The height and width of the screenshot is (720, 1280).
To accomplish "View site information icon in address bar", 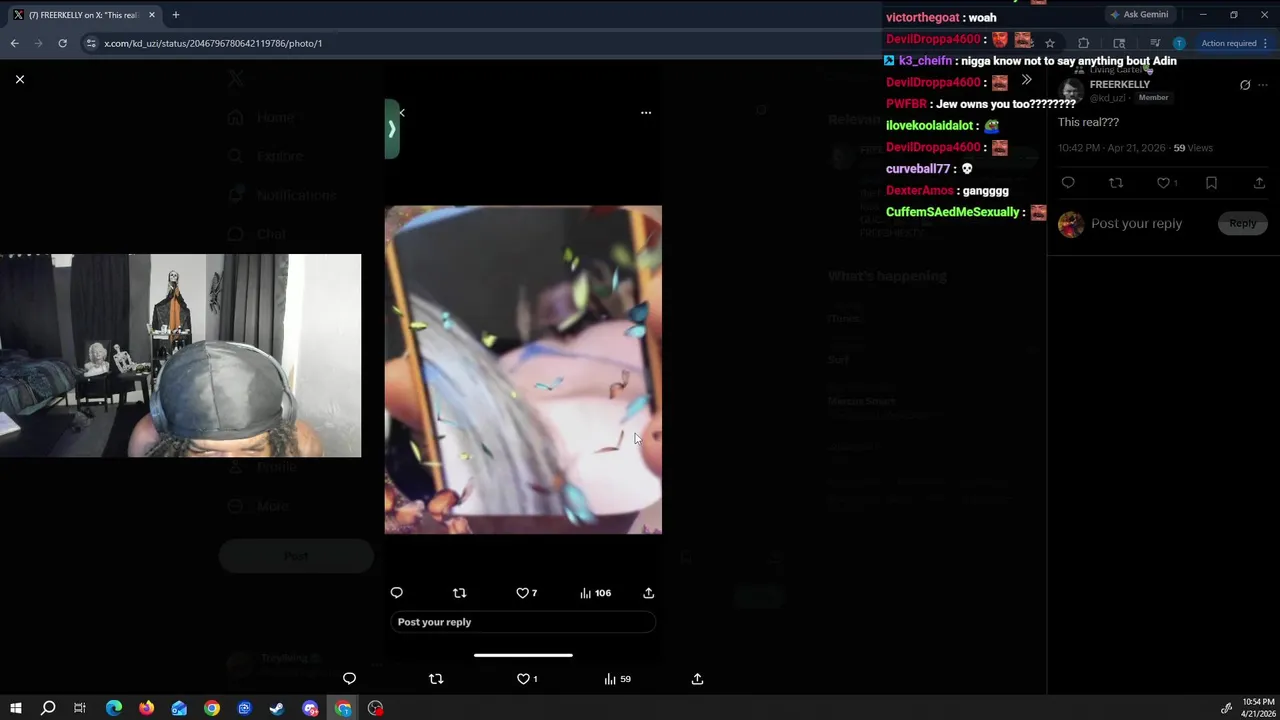I will (91, 43).
